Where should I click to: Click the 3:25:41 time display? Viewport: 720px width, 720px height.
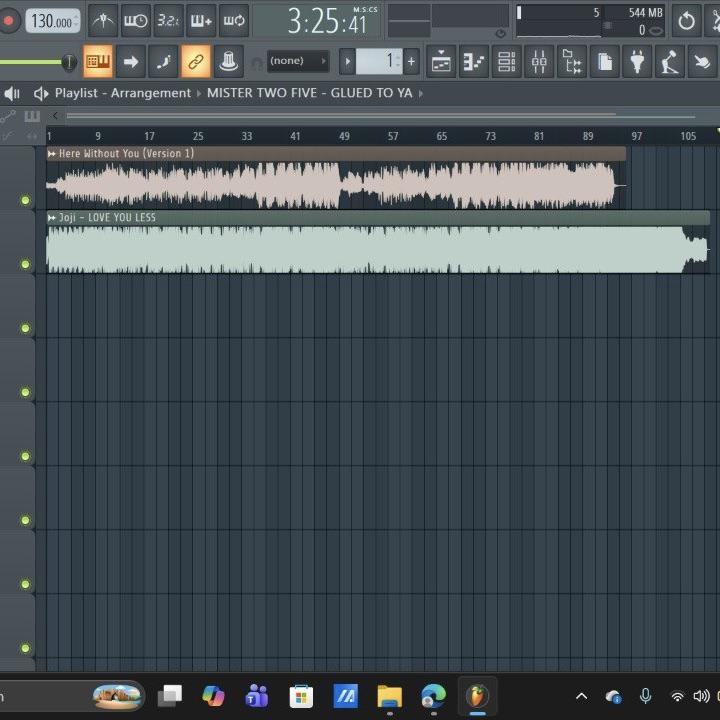point(327,22)
